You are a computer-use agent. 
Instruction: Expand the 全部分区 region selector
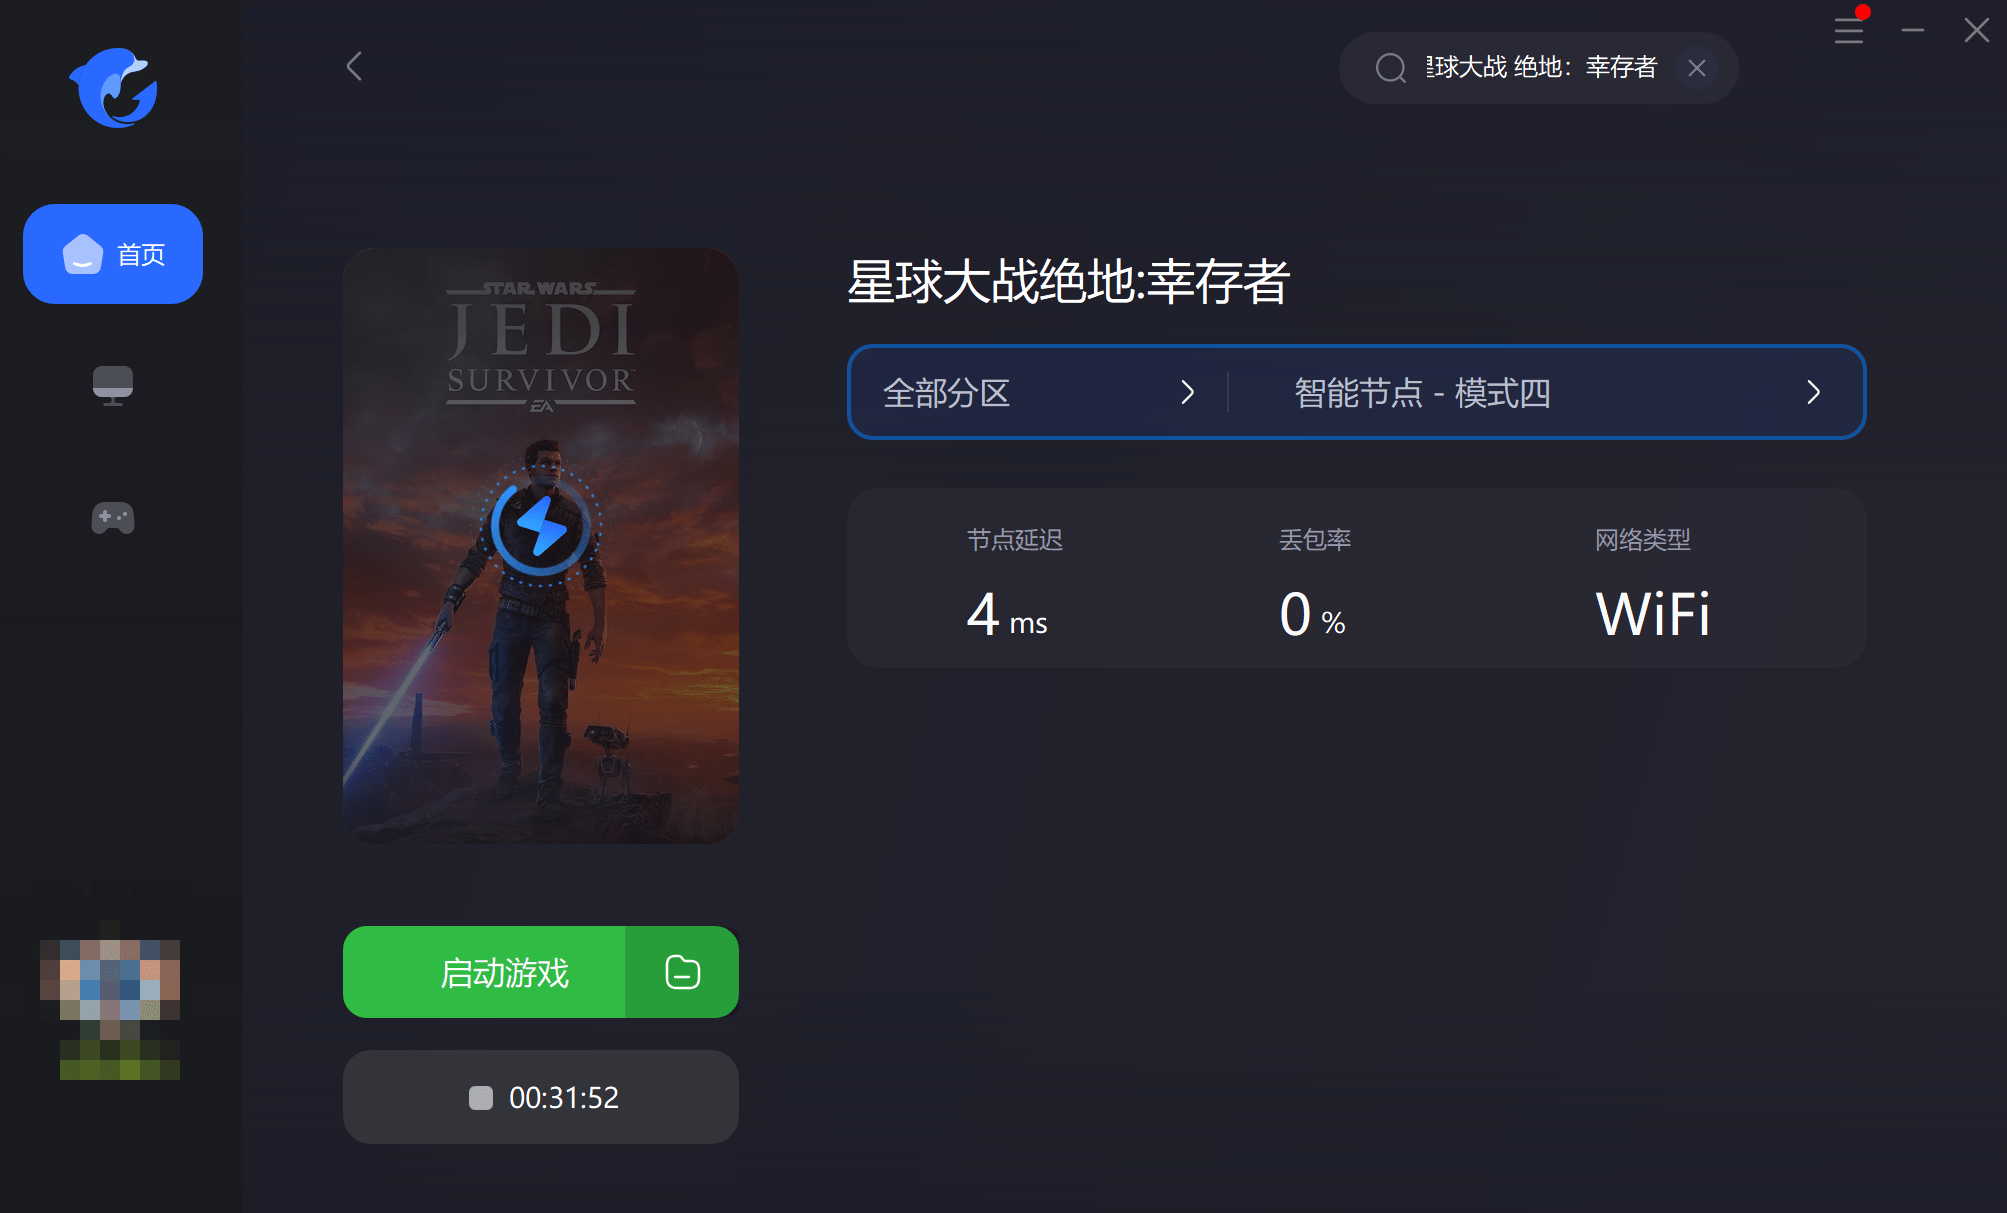click(1038, 393)
